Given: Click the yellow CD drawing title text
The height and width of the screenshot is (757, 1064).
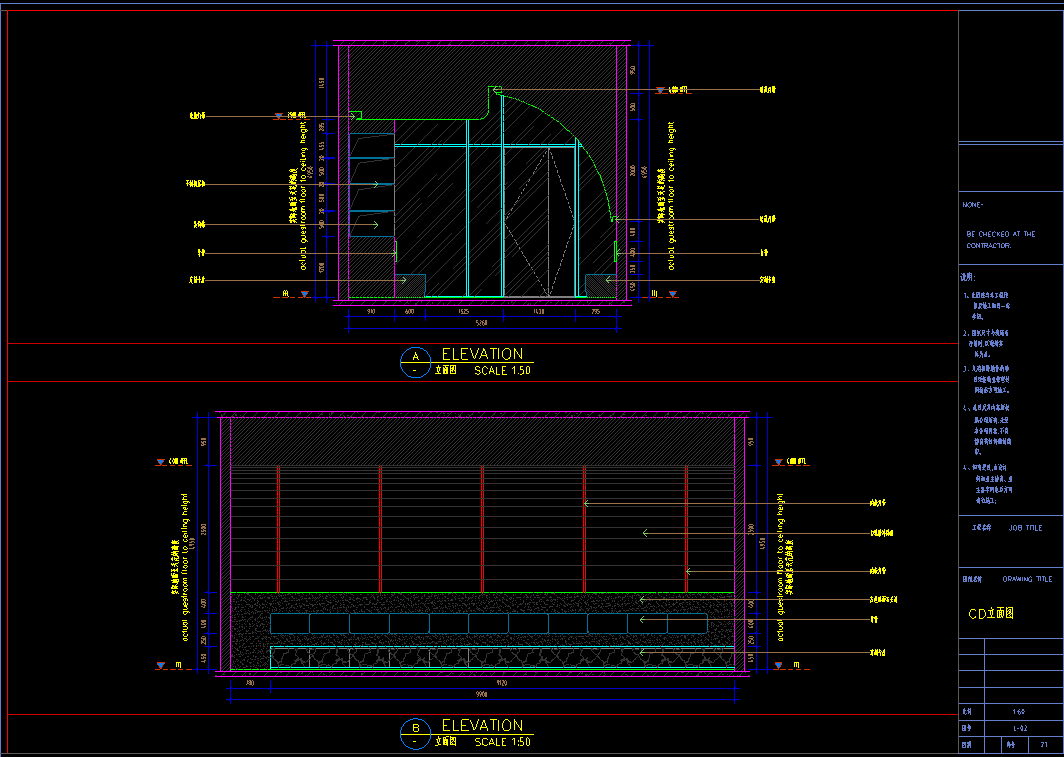Looking at the screenshot, I should coord(991,614).
